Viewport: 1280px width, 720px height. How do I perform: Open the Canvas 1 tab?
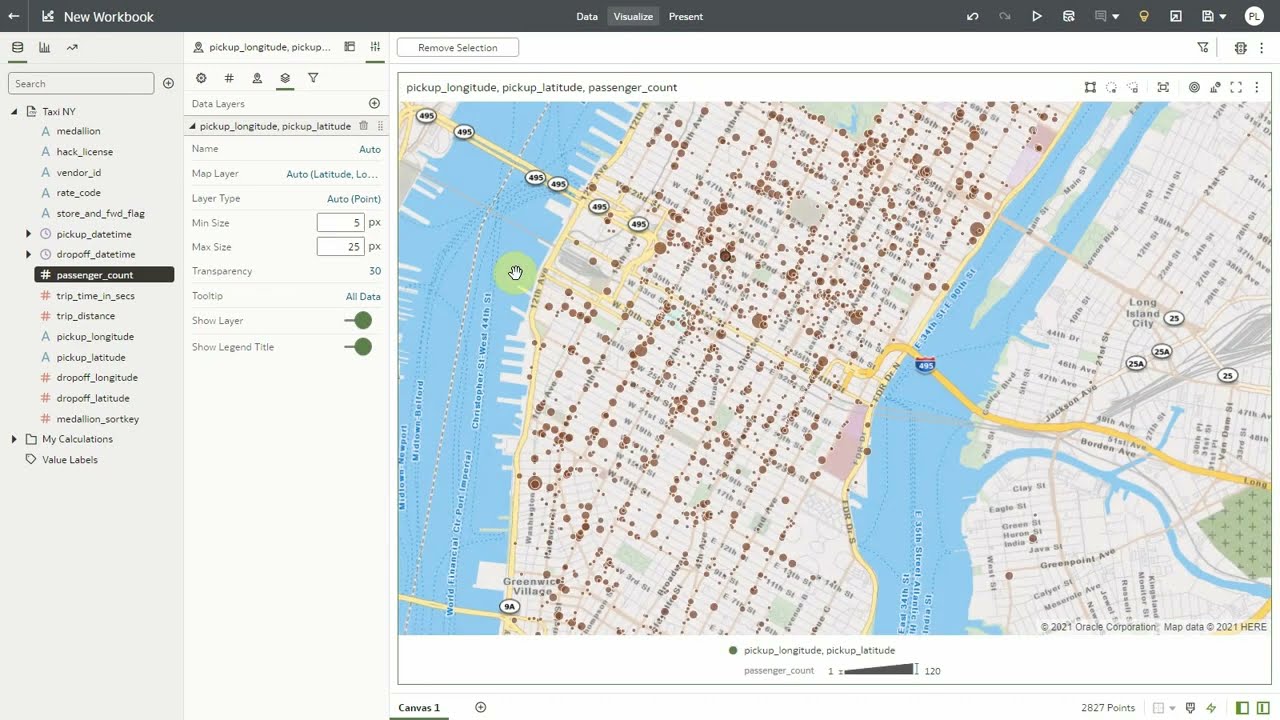(419, 707)
